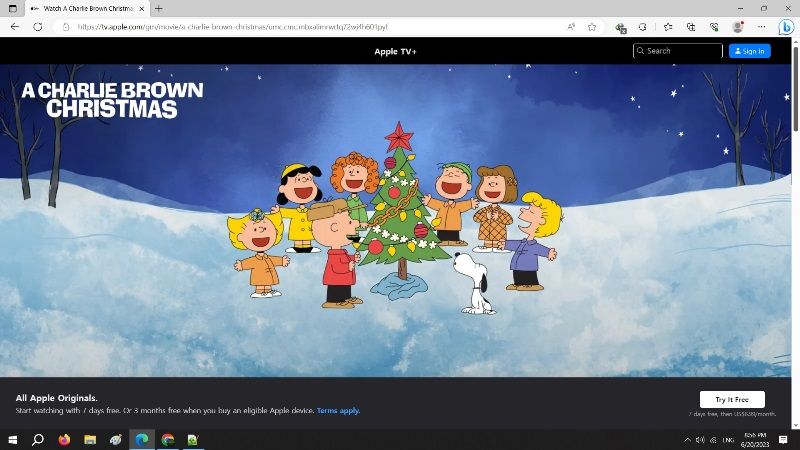
Task: Open the Windows notification center
Action: pos(783,440)
